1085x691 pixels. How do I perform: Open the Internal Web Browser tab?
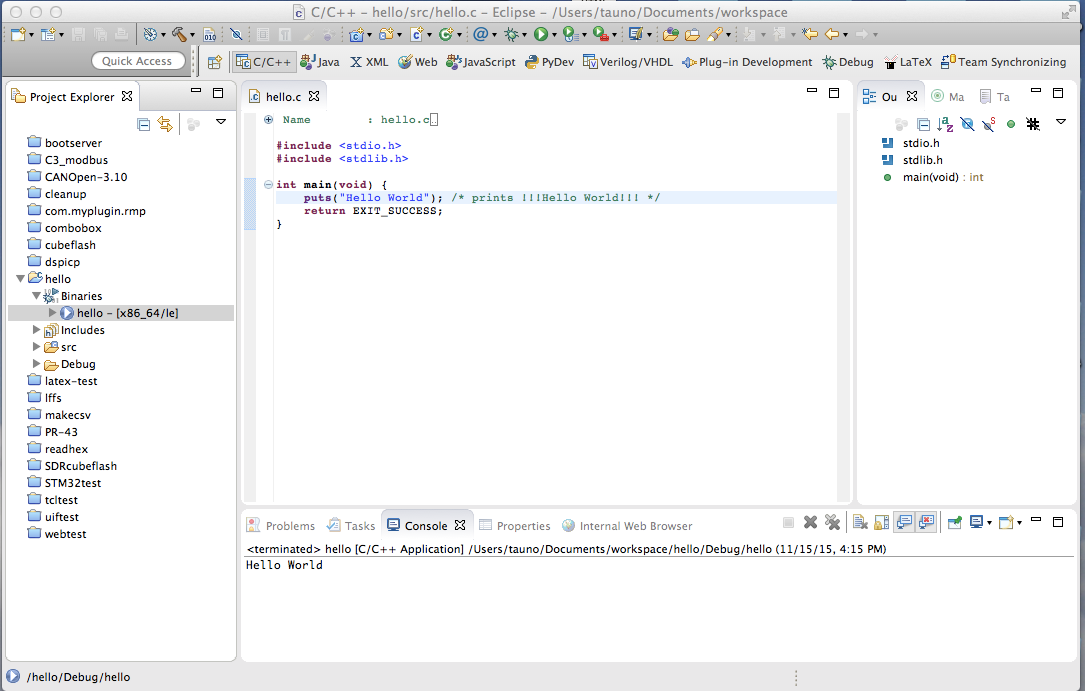(635, 526)
